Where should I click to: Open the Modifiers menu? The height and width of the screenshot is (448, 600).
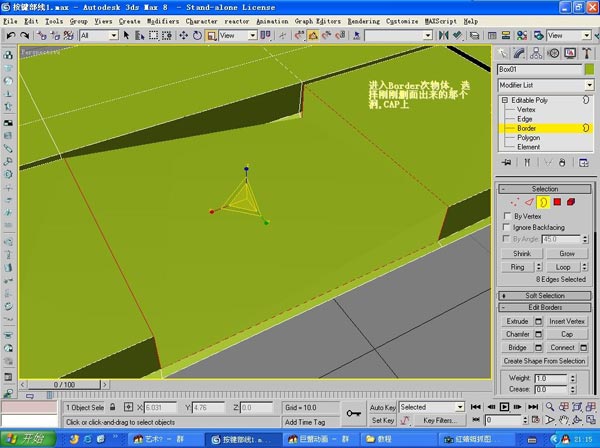[163, 21]
